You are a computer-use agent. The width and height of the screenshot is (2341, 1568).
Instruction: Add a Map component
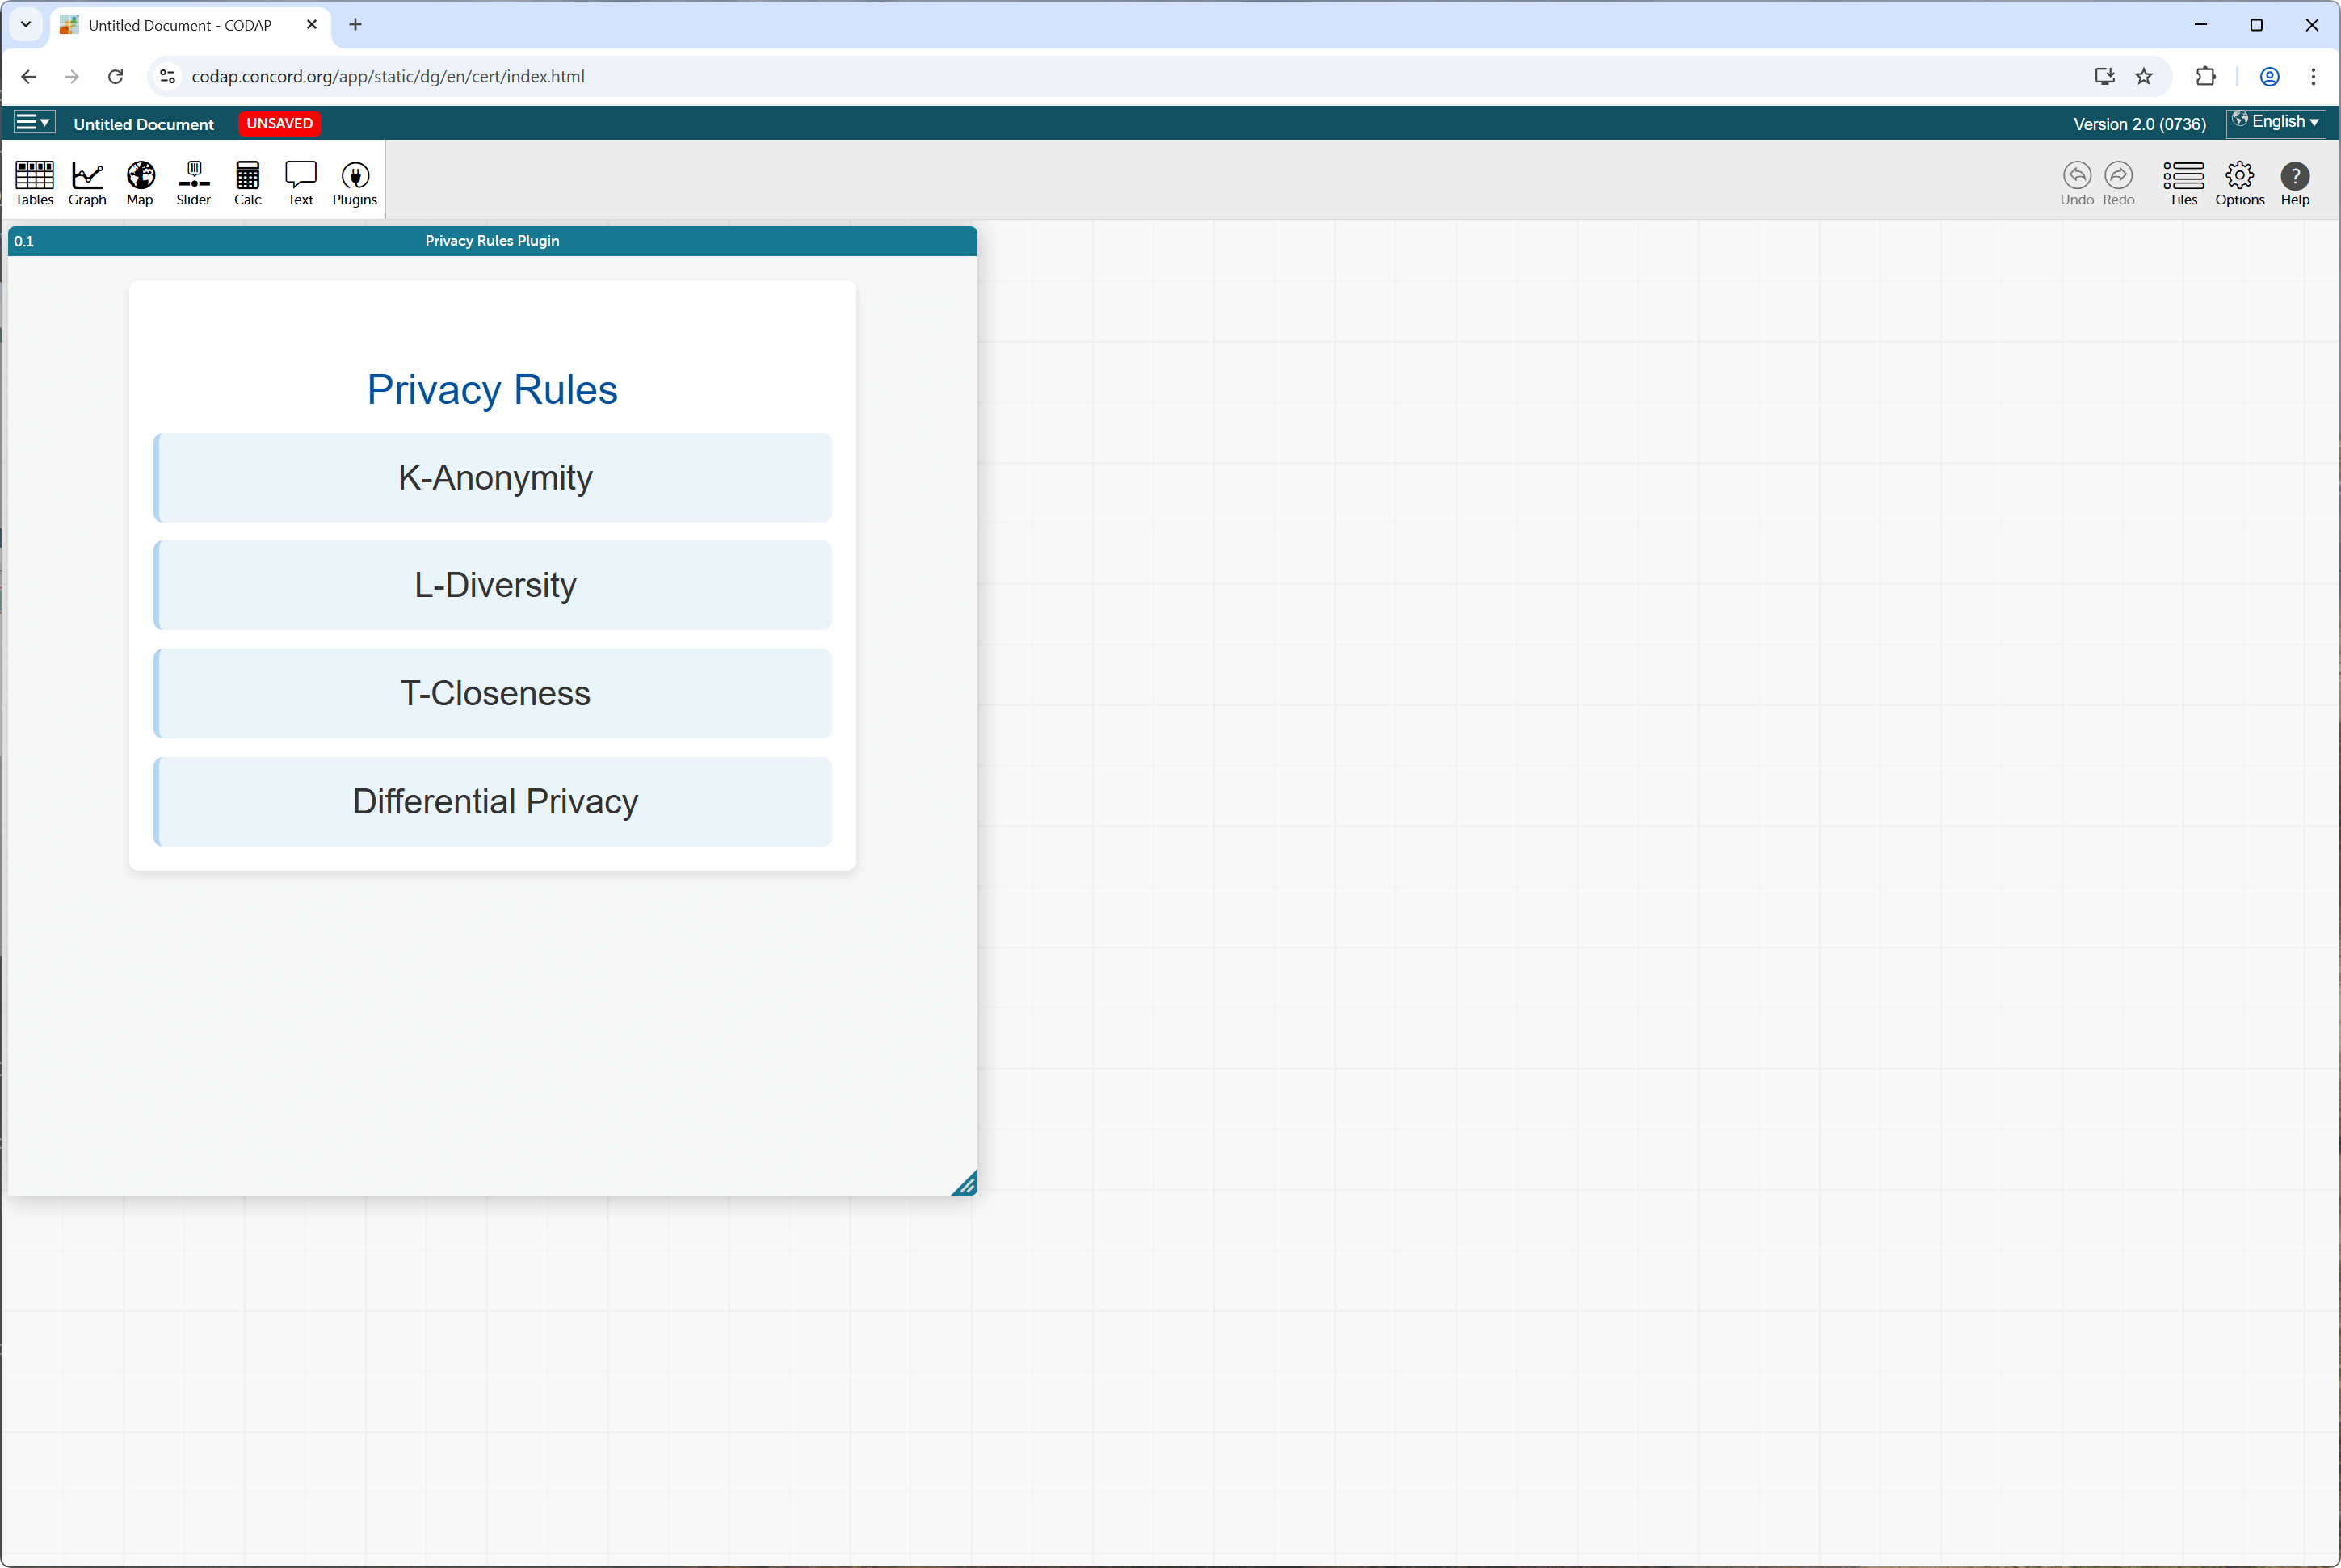[x=140, y=183]
